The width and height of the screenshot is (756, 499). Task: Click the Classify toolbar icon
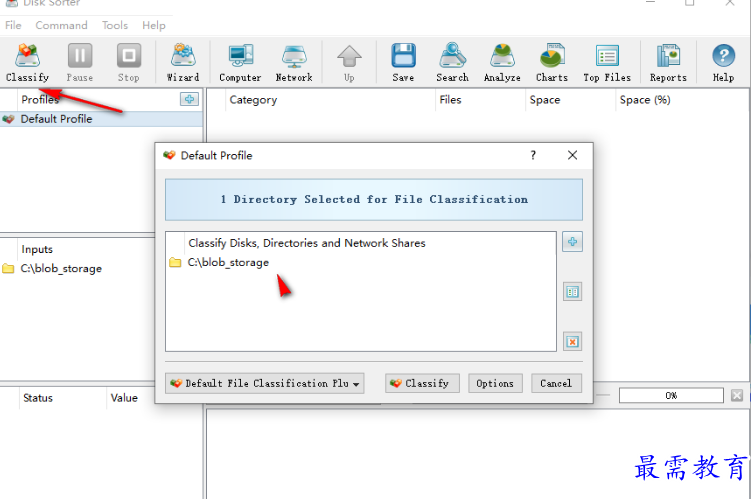[27, 63]
